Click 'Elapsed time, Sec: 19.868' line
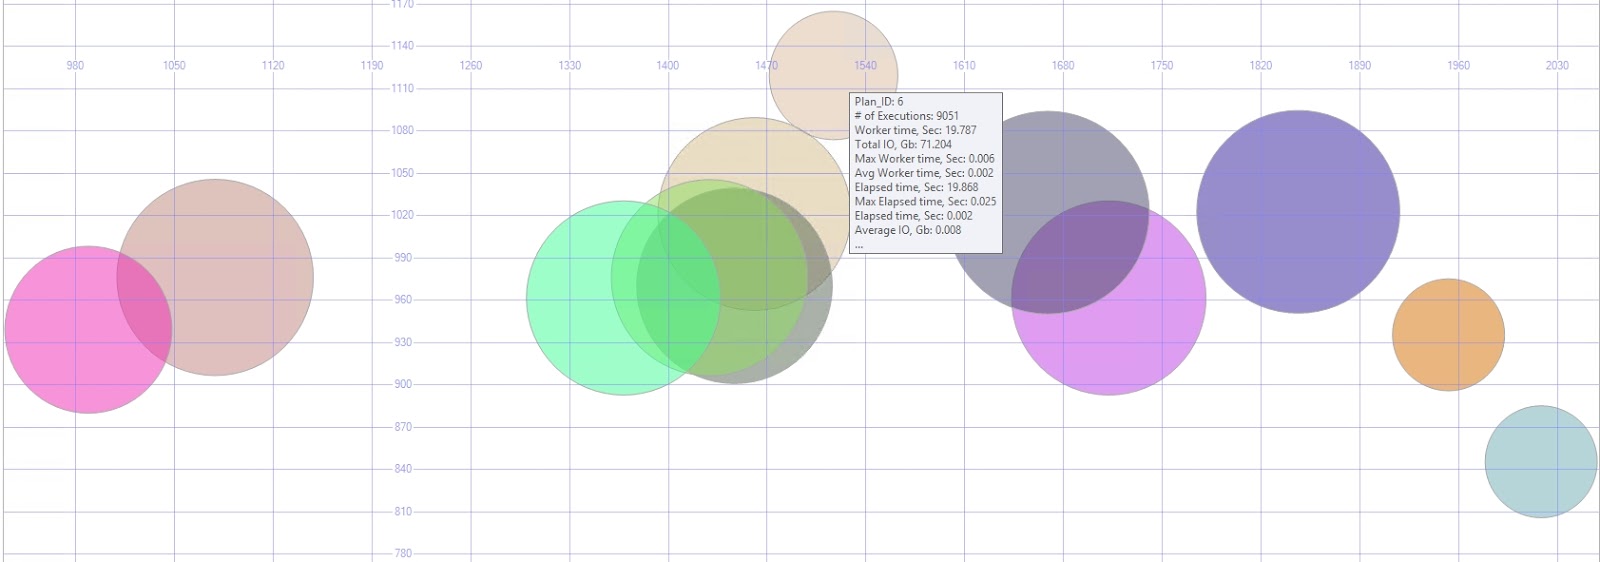 point(916,187)
